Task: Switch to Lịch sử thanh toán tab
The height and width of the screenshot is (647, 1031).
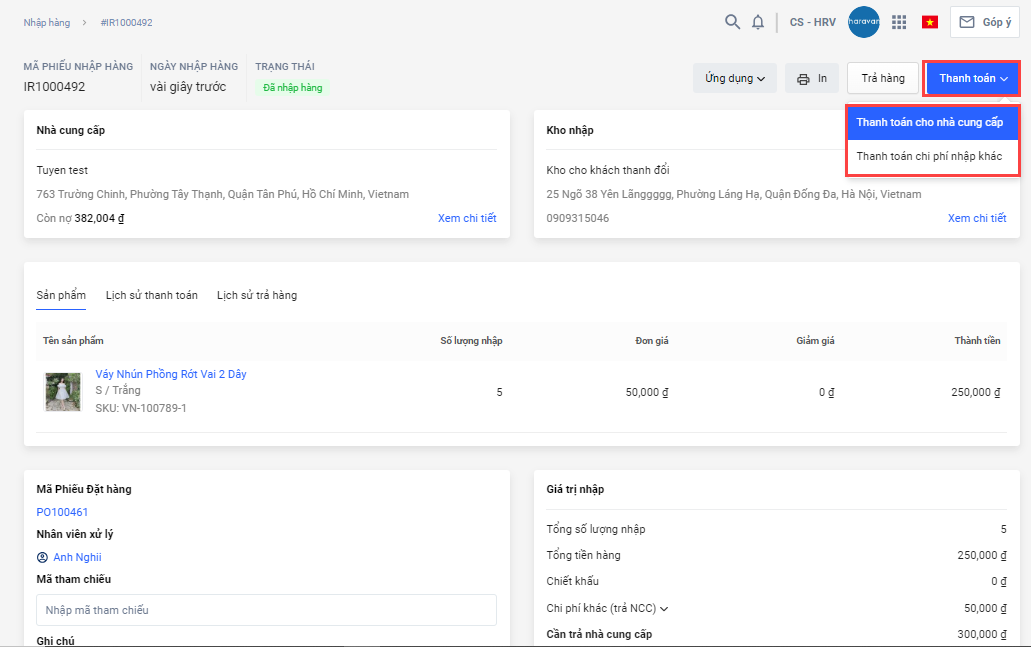Action: [152, 295]
